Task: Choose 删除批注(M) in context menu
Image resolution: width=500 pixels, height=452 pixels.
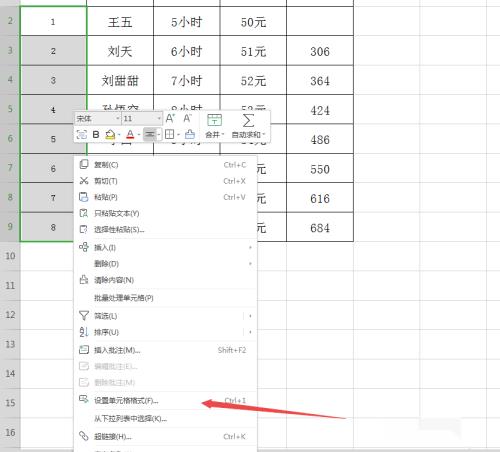Action: coord(165,382)
